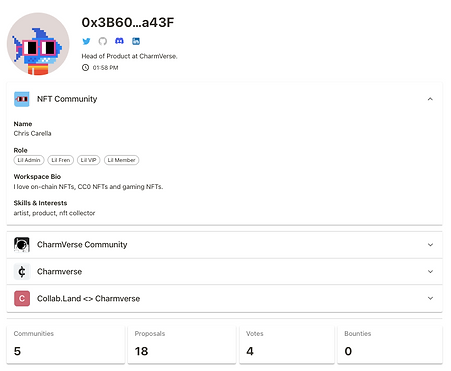Select the Lil Fren role chip

coord(61,160)
